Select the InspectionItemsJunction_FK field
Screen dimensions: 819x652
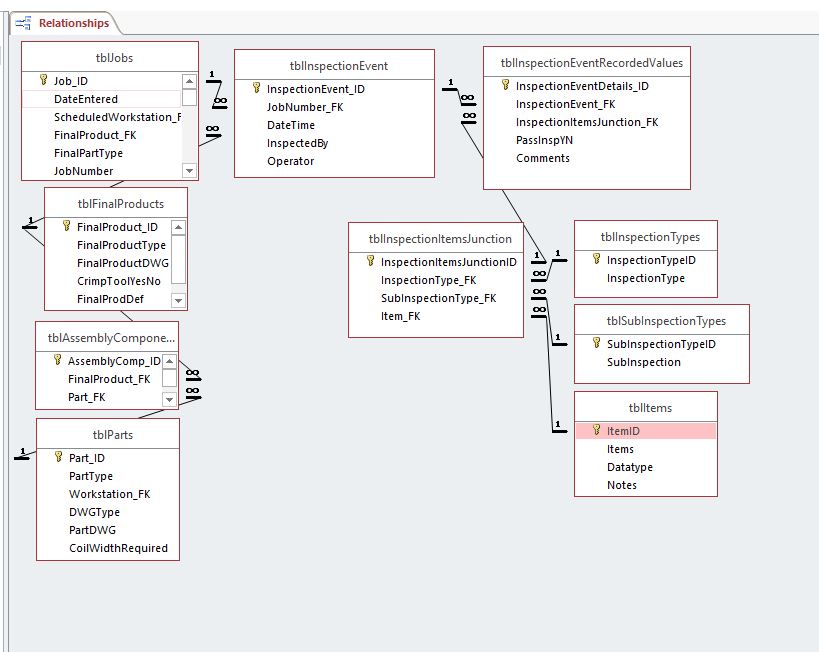pyautogui.click(x=587, y=122)
